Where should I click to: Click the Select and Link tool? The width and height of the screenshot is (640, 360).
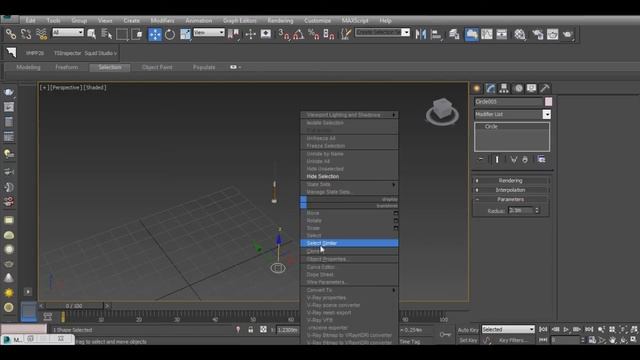(11, 34)
